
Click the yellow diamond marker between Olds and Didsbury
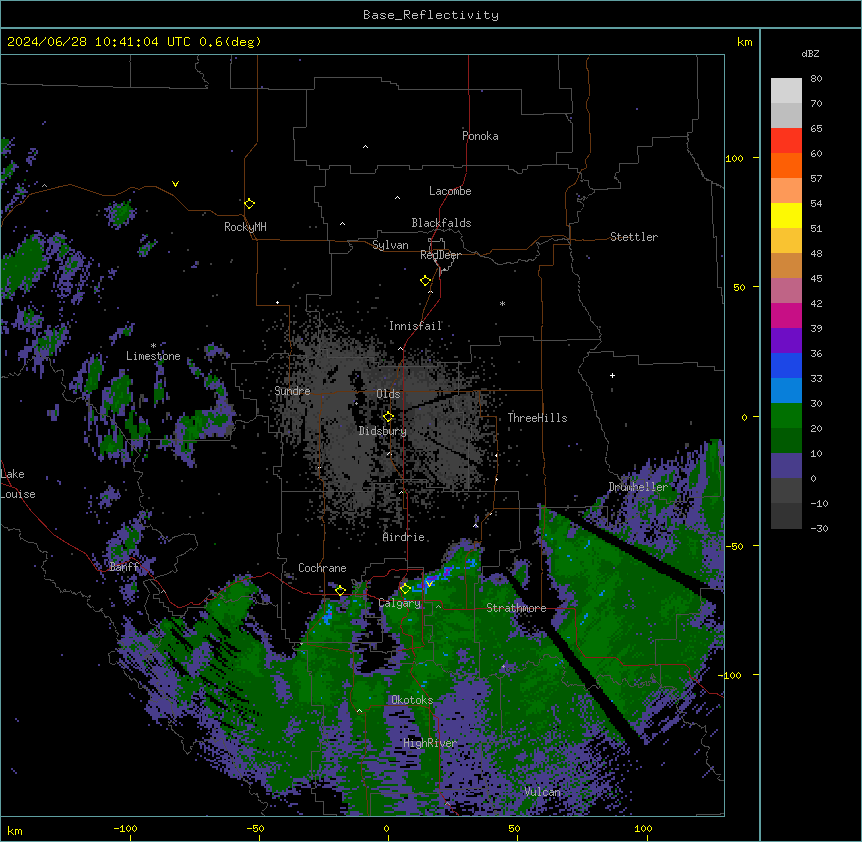coord(389,417)
